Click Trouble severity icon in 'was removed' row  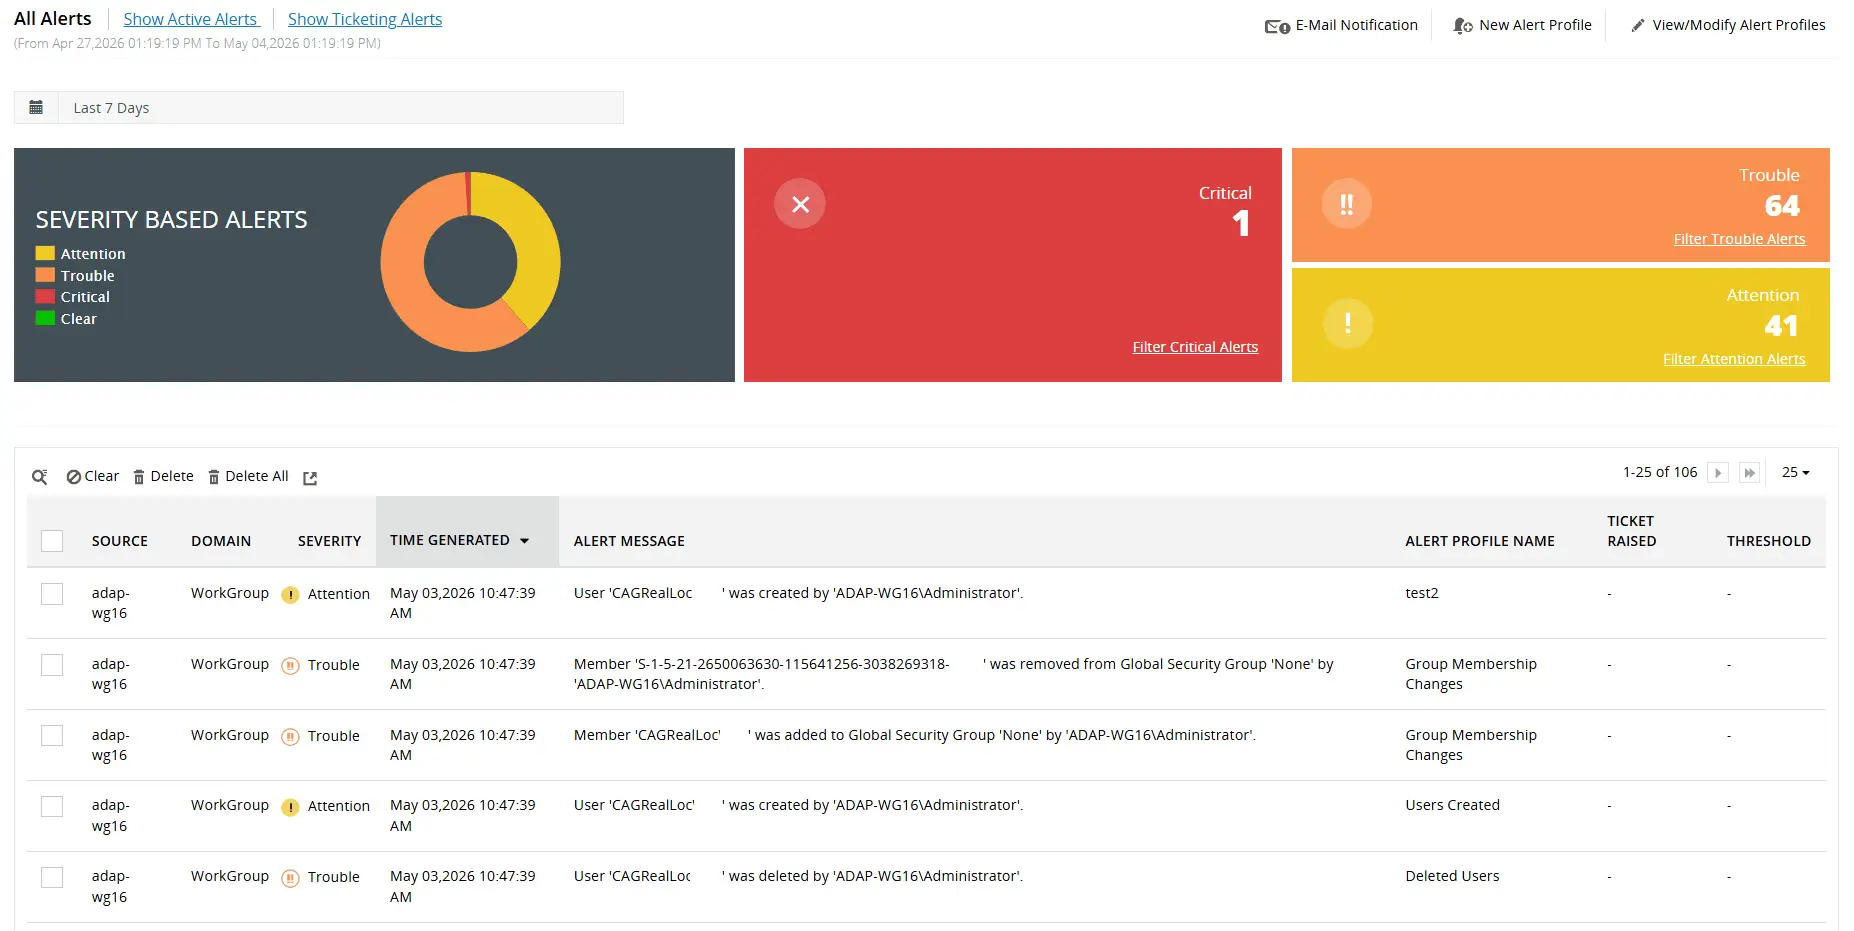[x=290, y=666]
